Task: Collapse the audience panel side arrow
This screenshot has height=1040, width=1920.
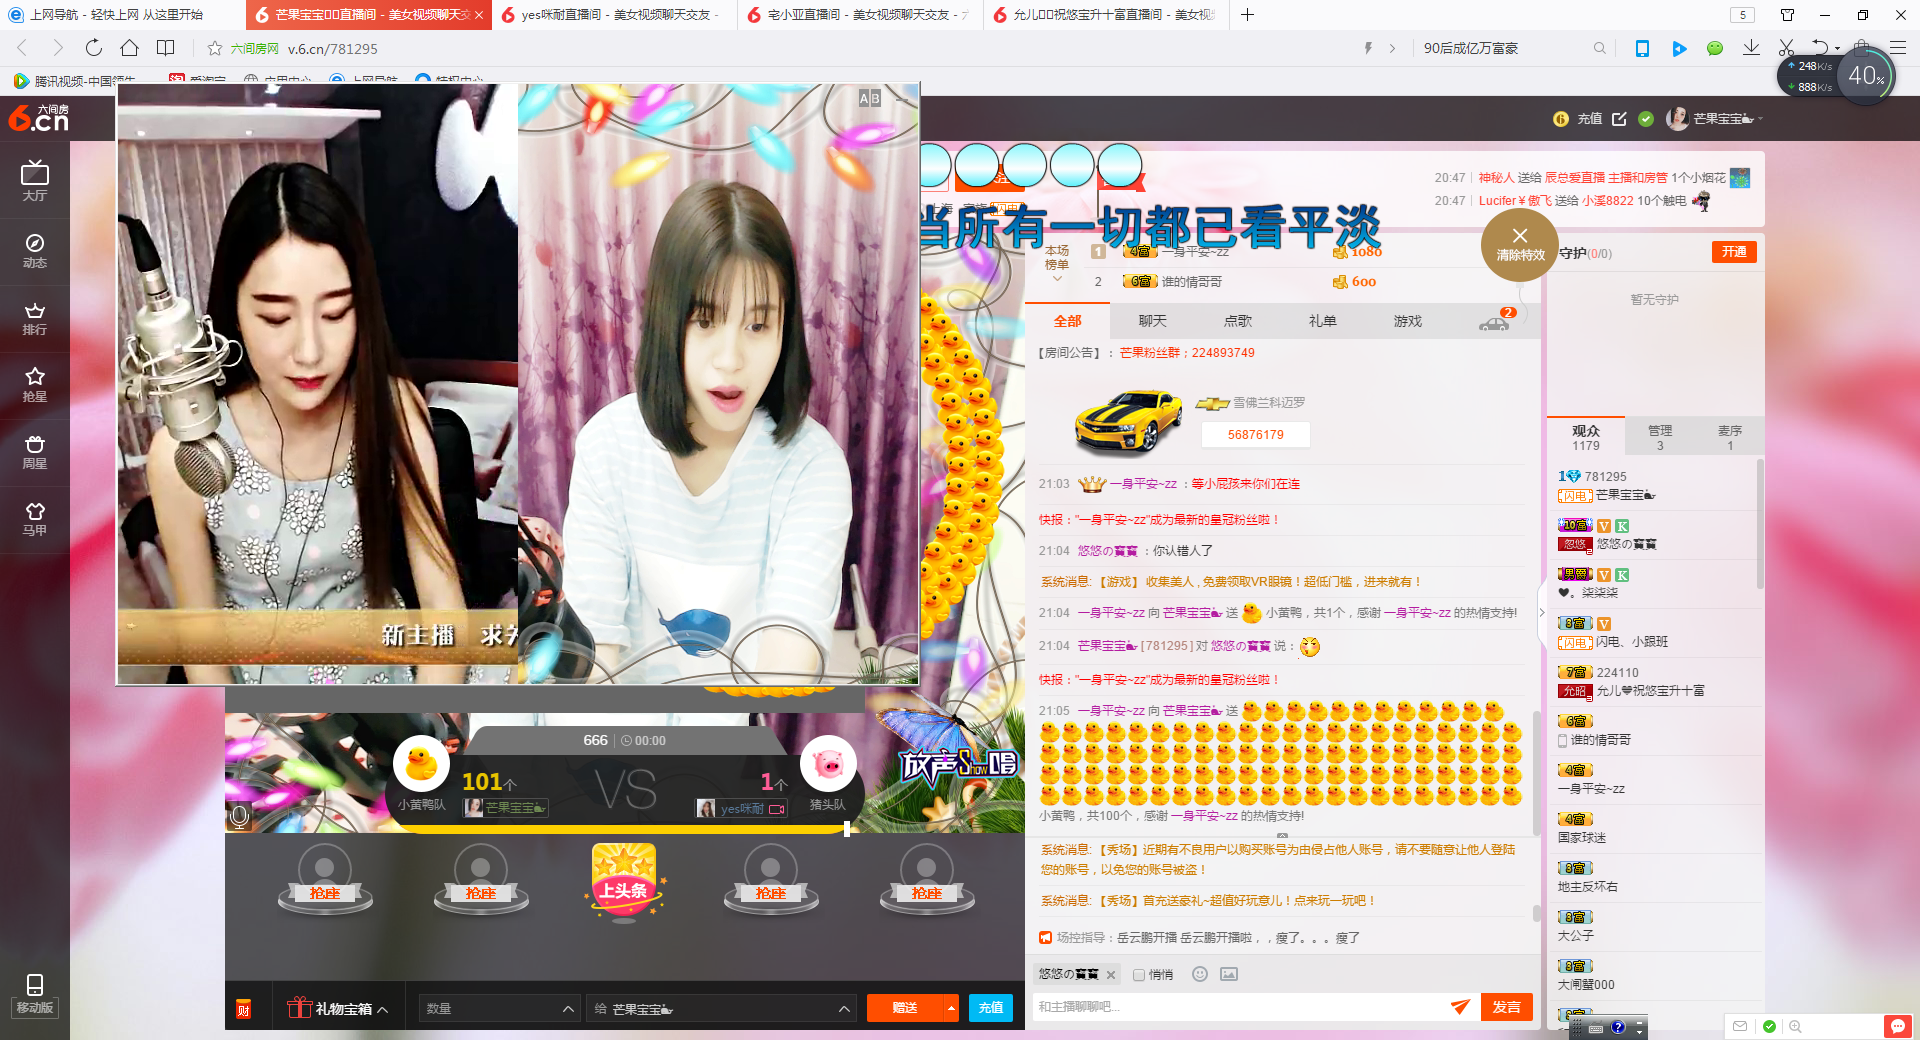Action: coord(1541,612)
